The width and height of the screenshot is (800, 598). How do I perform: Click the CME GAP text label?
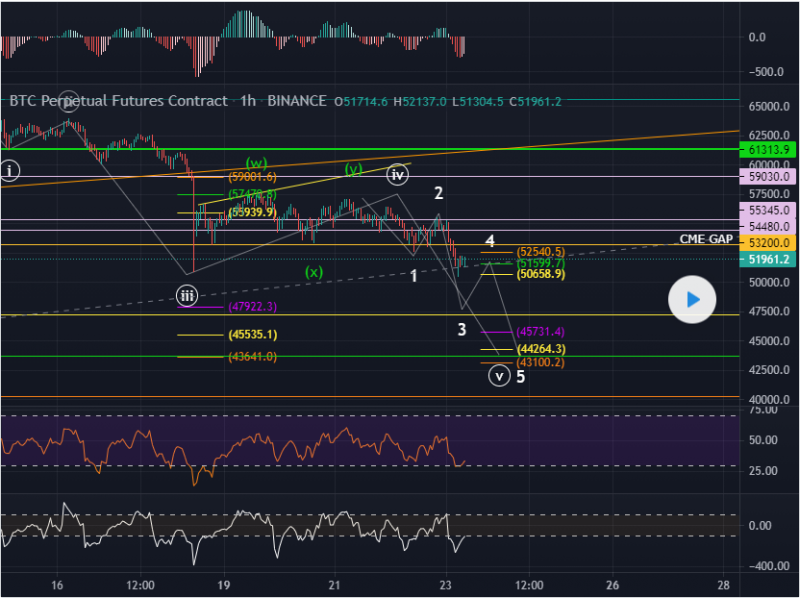(x=707, y=238)
